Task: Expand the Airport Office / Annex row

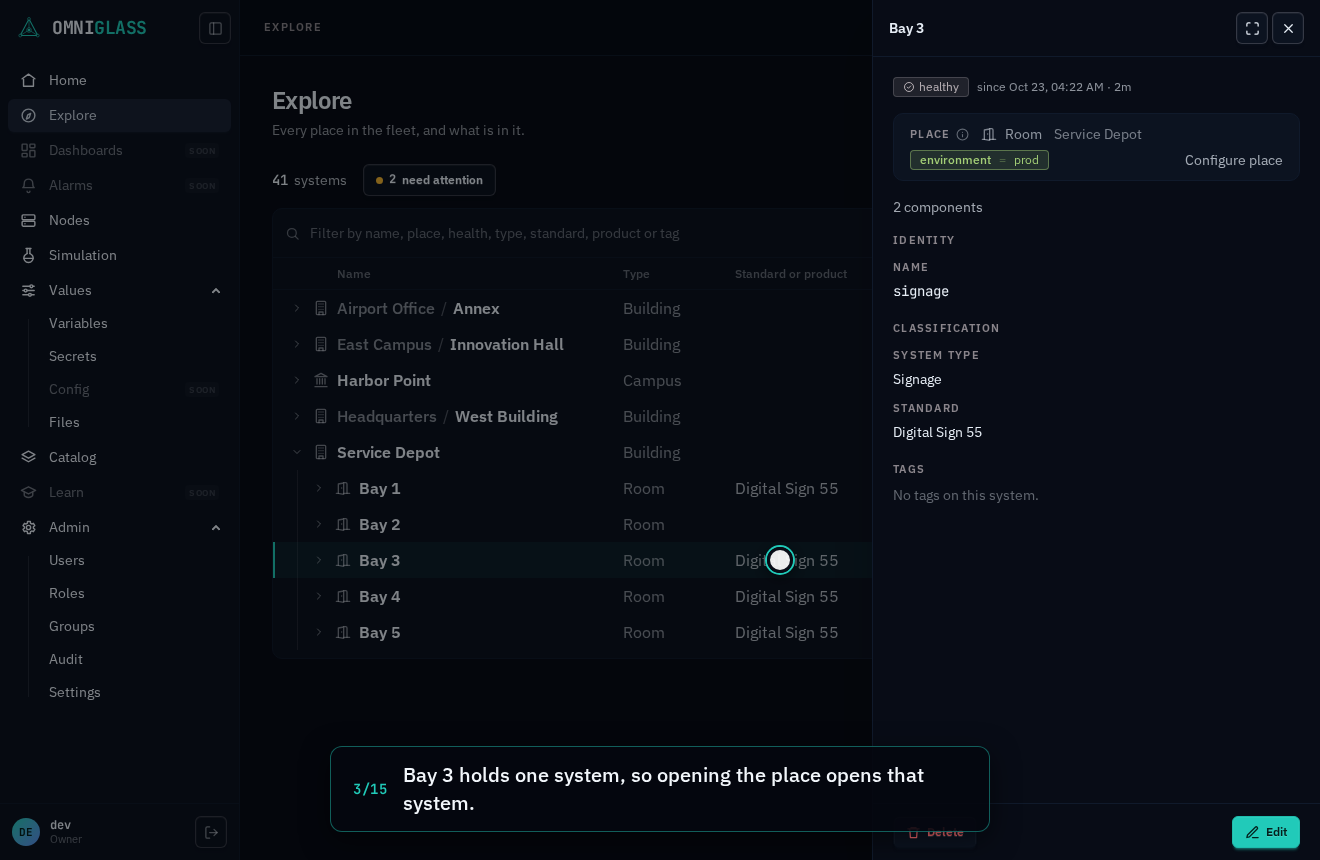Action: [296, 308]
